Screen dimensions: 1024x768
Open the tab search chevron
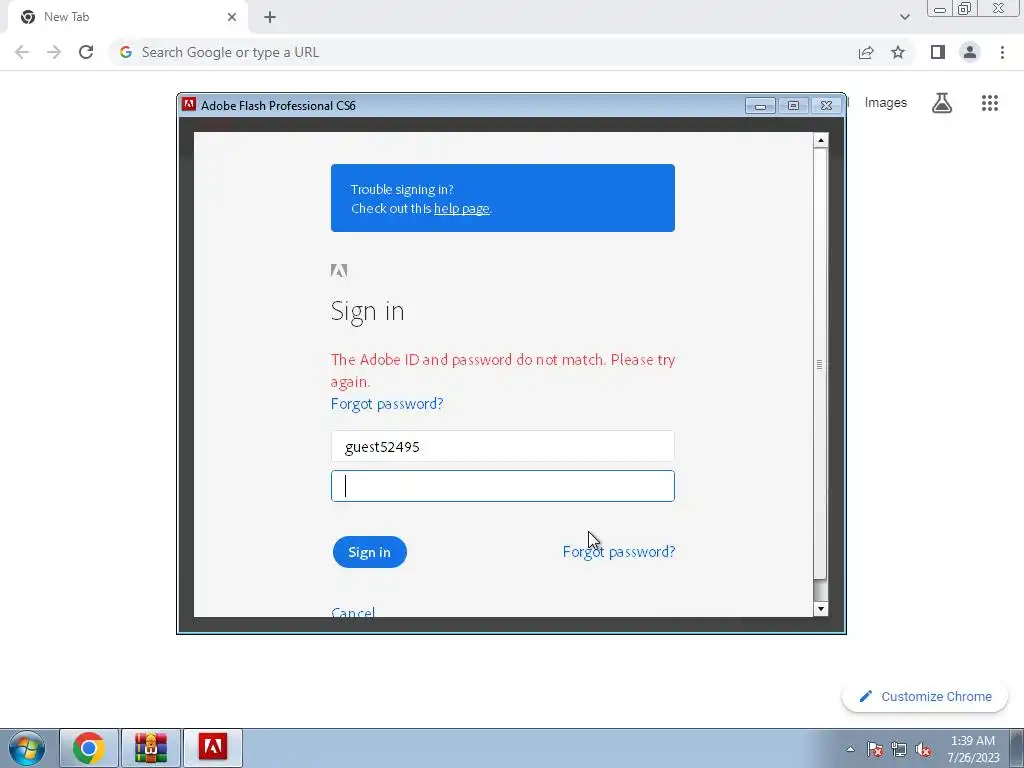[904, 17]
